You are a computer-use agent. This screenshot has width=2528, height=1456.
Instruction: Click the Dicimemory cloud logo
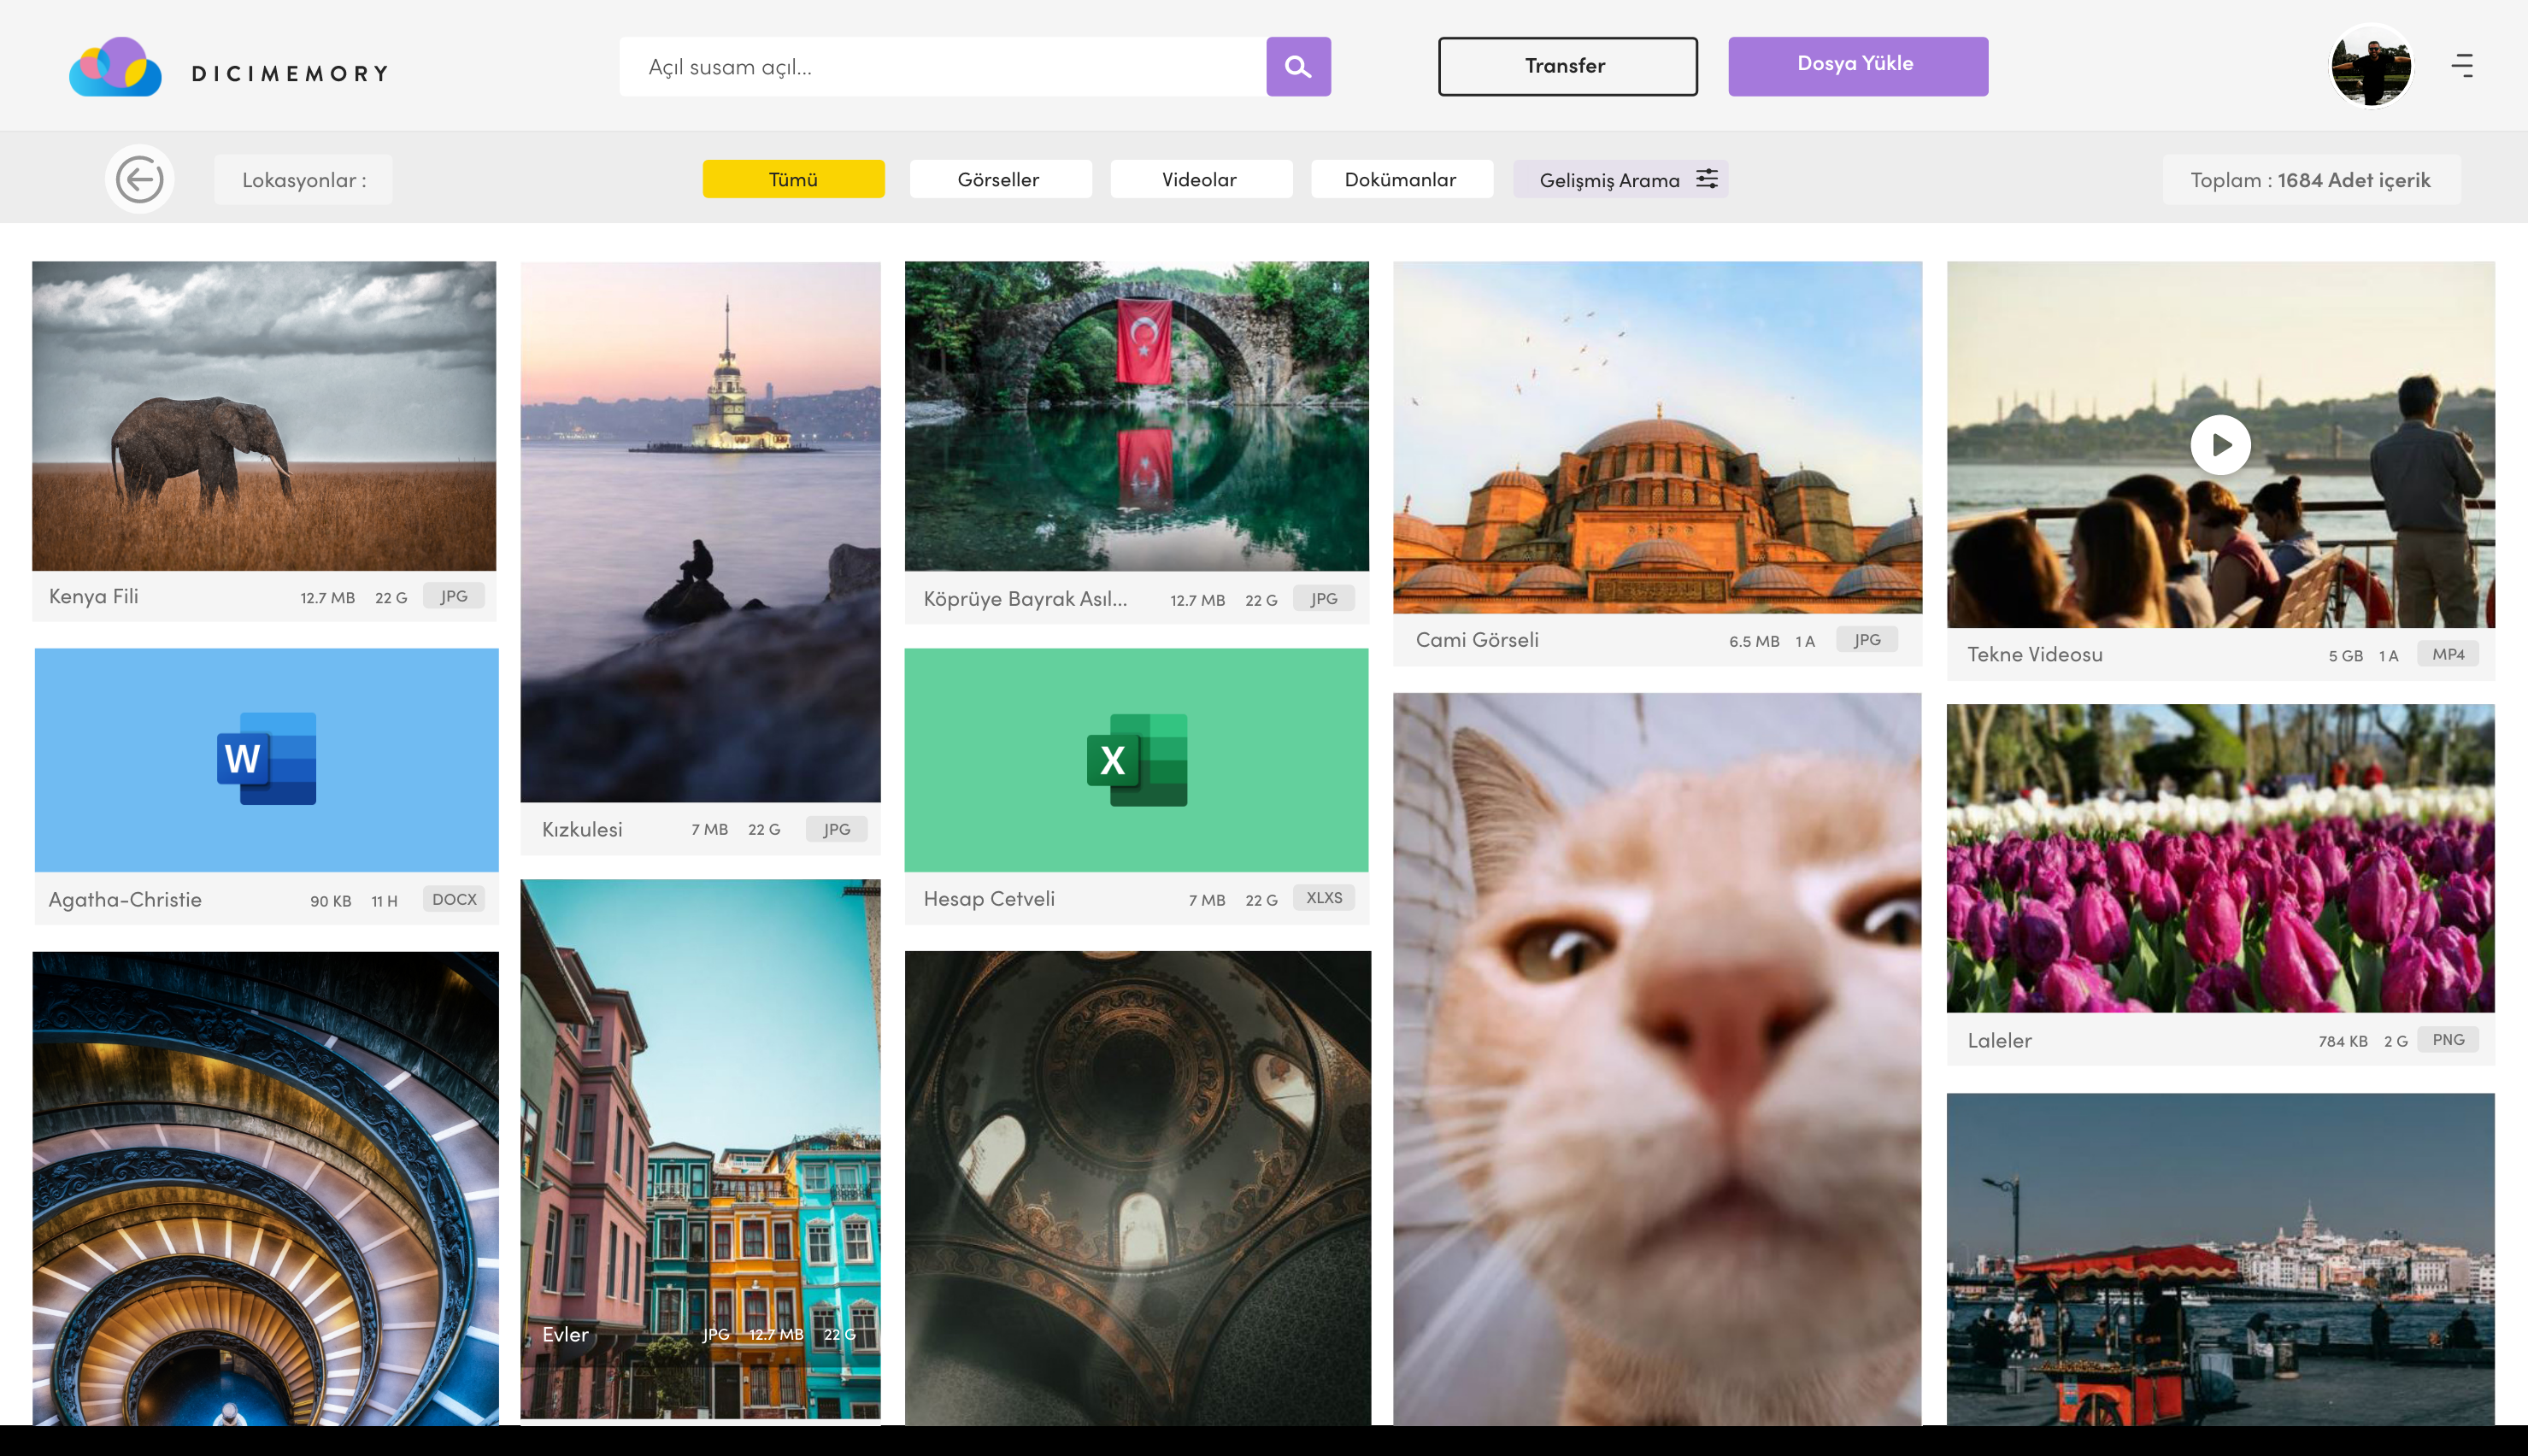click(115, 67)
